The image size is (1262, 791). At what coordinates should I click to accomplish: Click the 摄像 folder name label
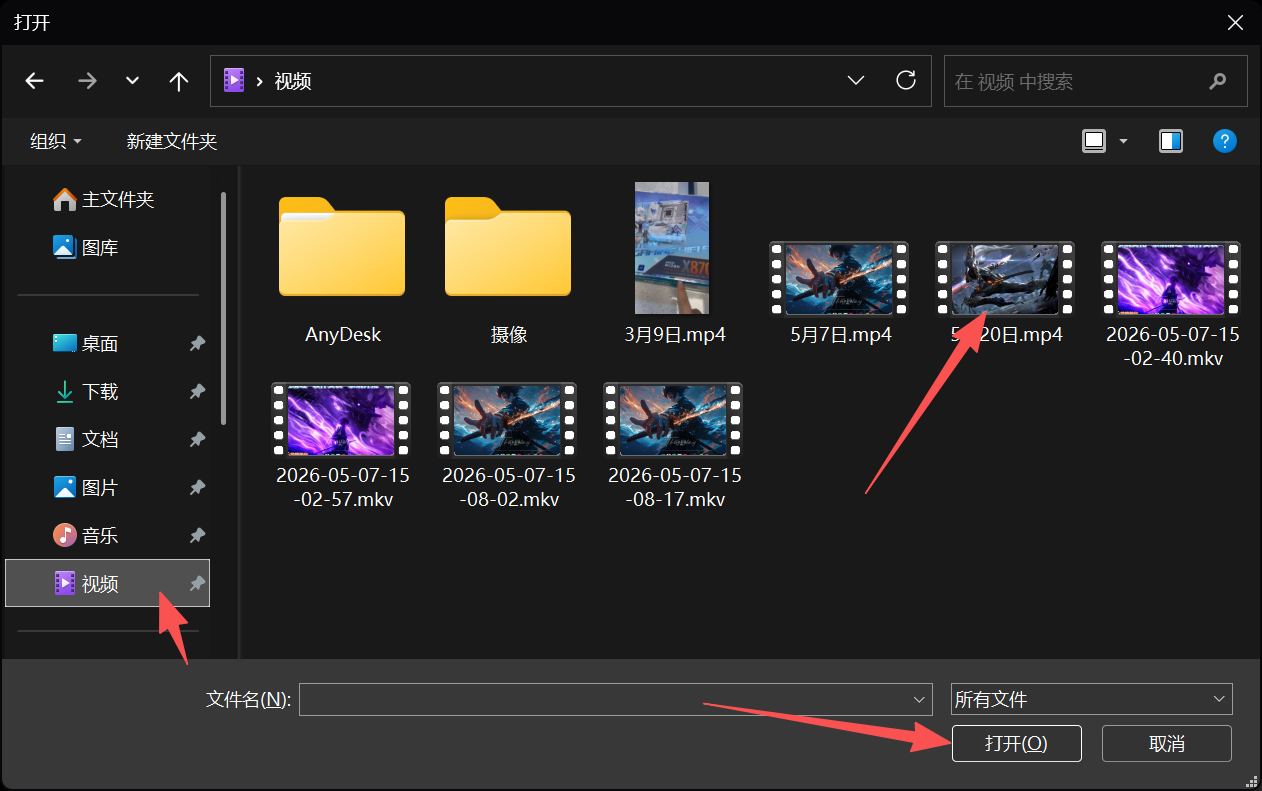[509, 335]
